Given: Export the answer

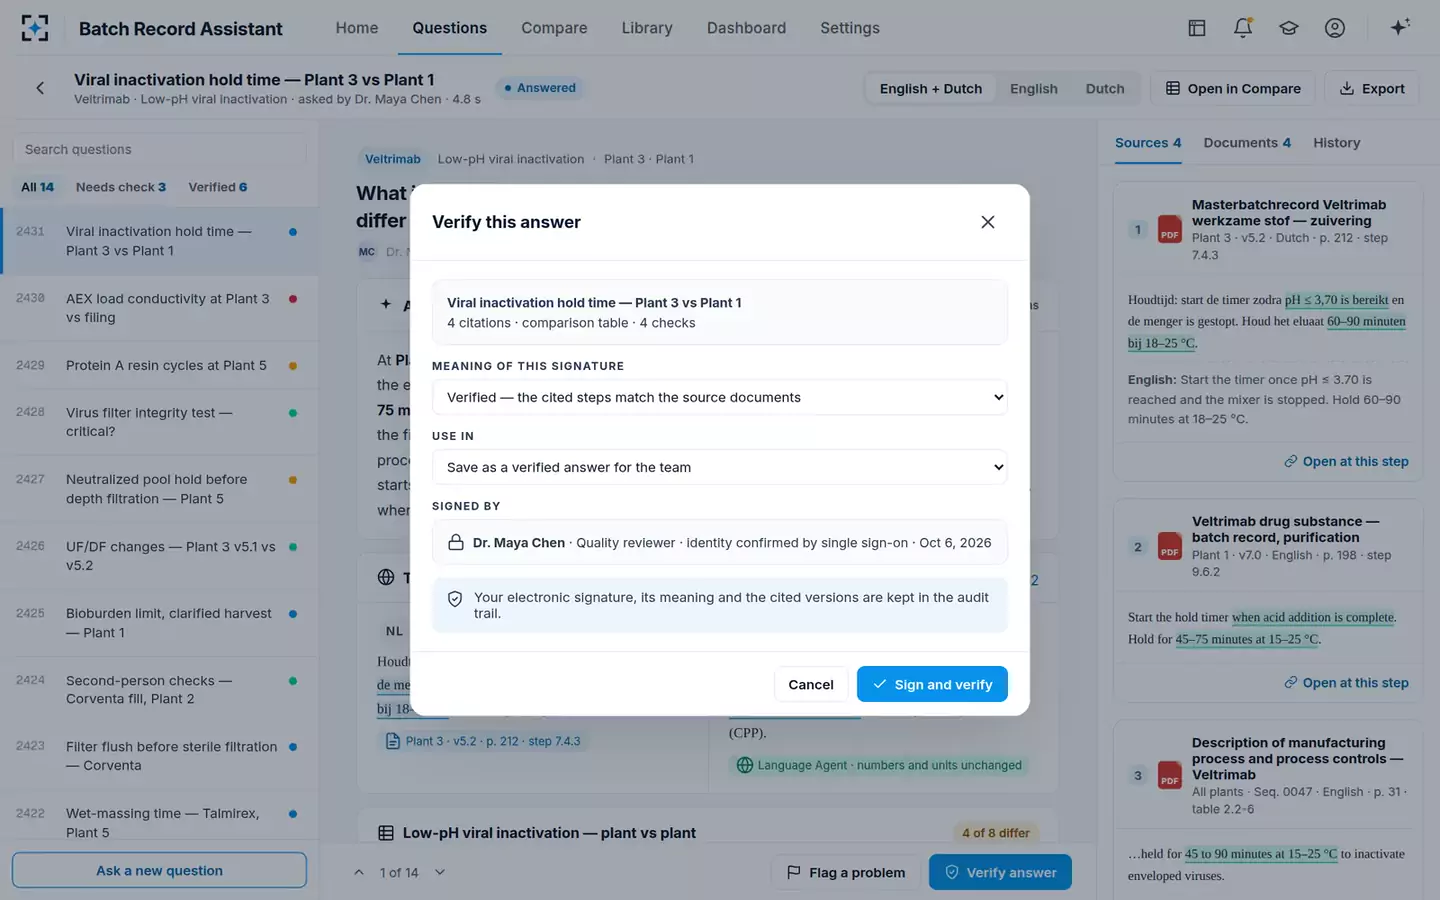Looking at the screenshot, I should click(x=1372, y=89).
